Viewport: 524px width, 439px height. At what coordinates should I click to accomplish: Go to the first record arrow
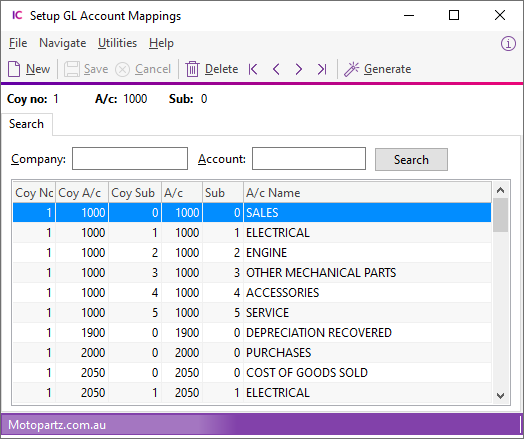[x=253, y=69]
